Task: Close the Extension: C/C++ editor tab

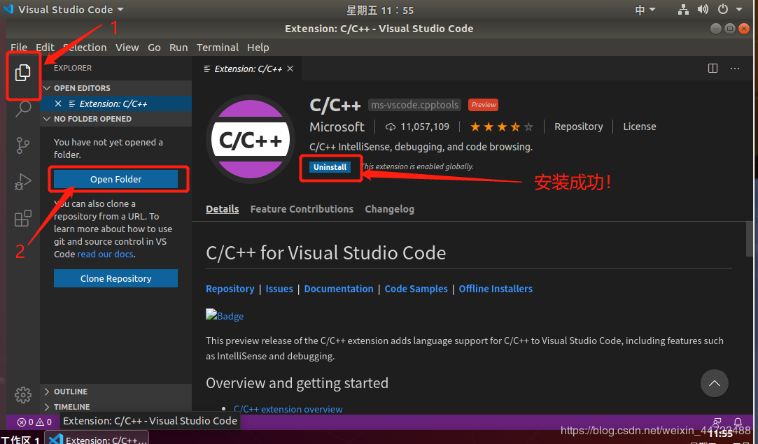Action: (290, 69)
